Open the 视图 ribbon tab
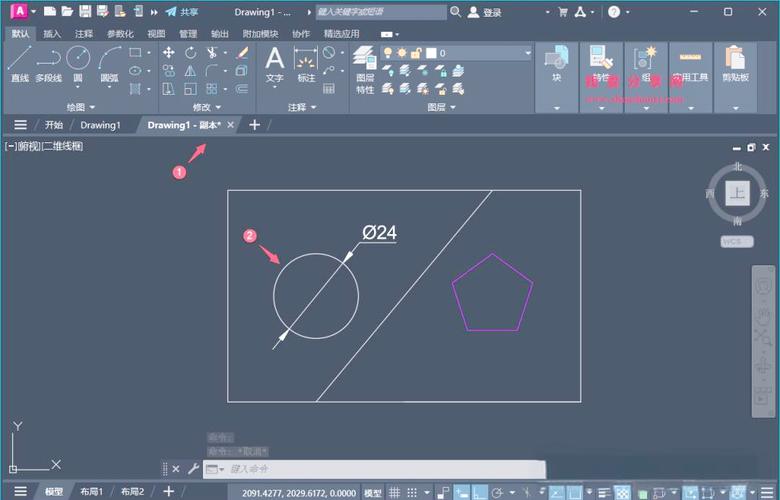This screenshot has width=780, height=500. click(156, 34)
